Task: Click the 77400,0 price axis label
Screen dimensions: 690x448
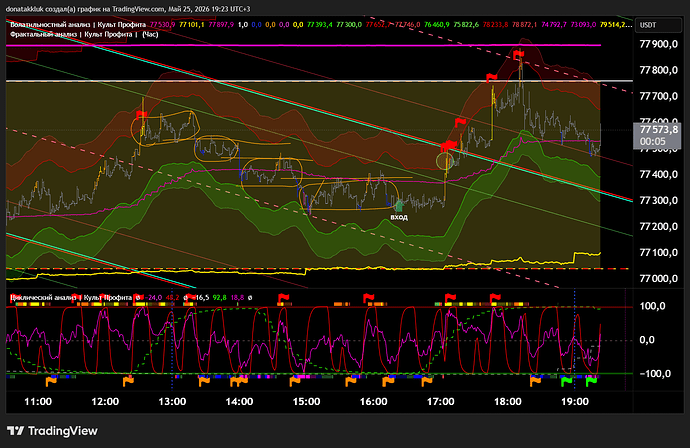Action: (659, 174)
